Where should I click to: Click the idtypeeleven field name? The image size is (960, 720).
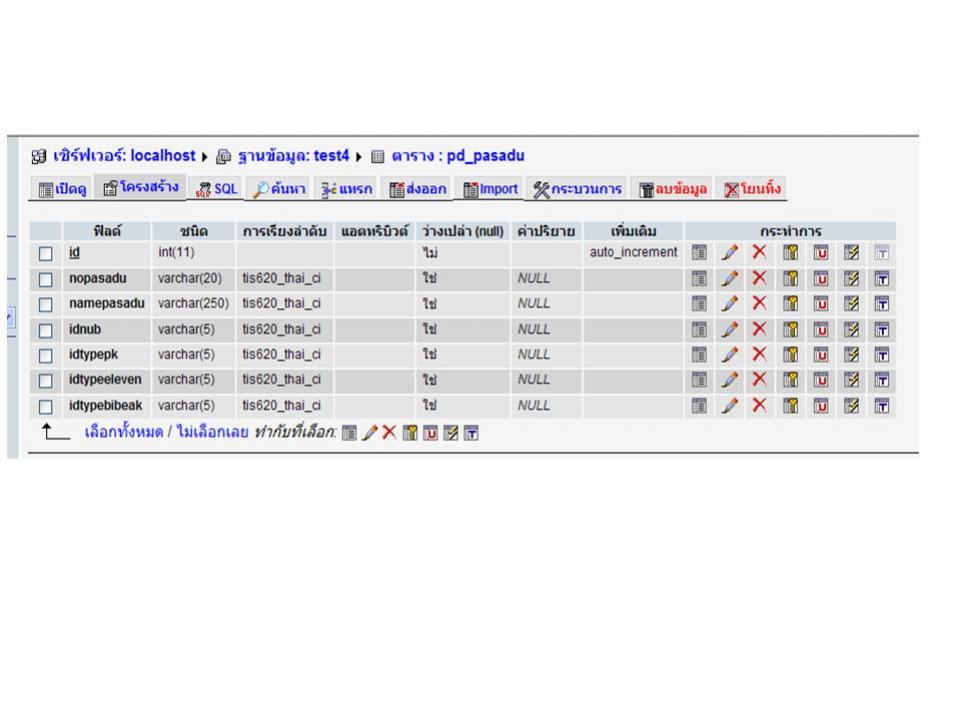[x=105, y=380]
